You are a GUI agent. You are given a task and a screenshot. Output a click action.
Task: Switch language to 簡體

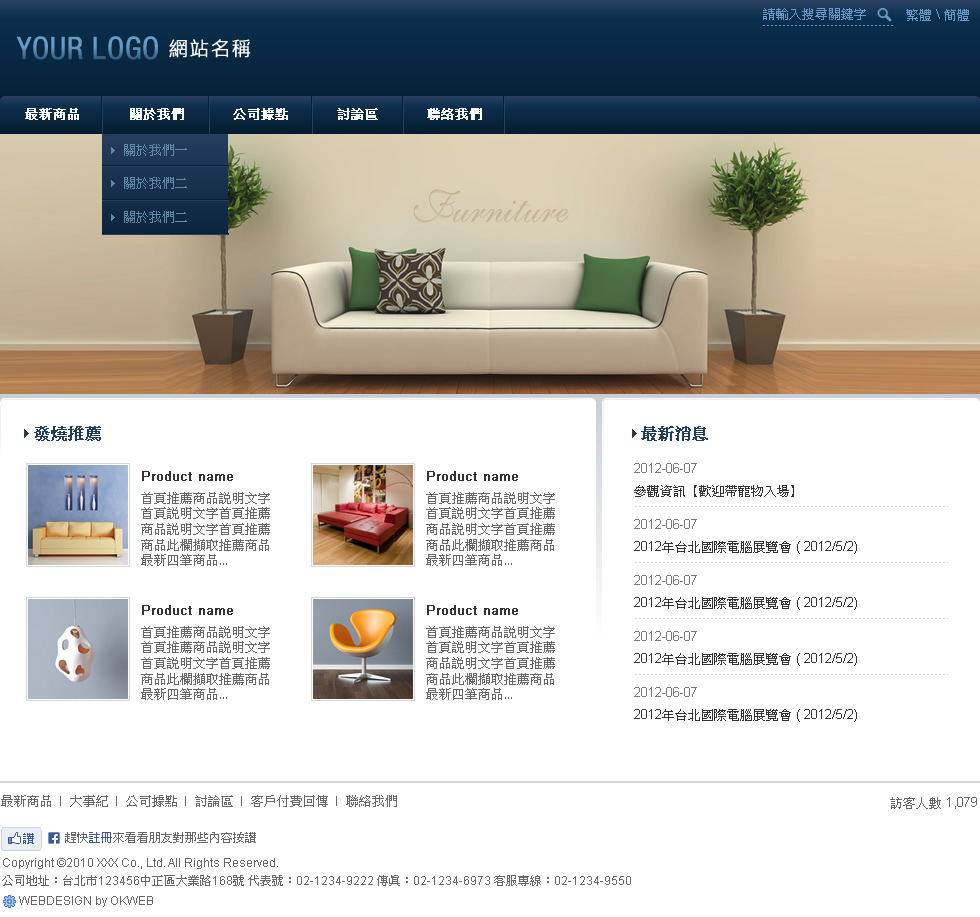(956, 15)
